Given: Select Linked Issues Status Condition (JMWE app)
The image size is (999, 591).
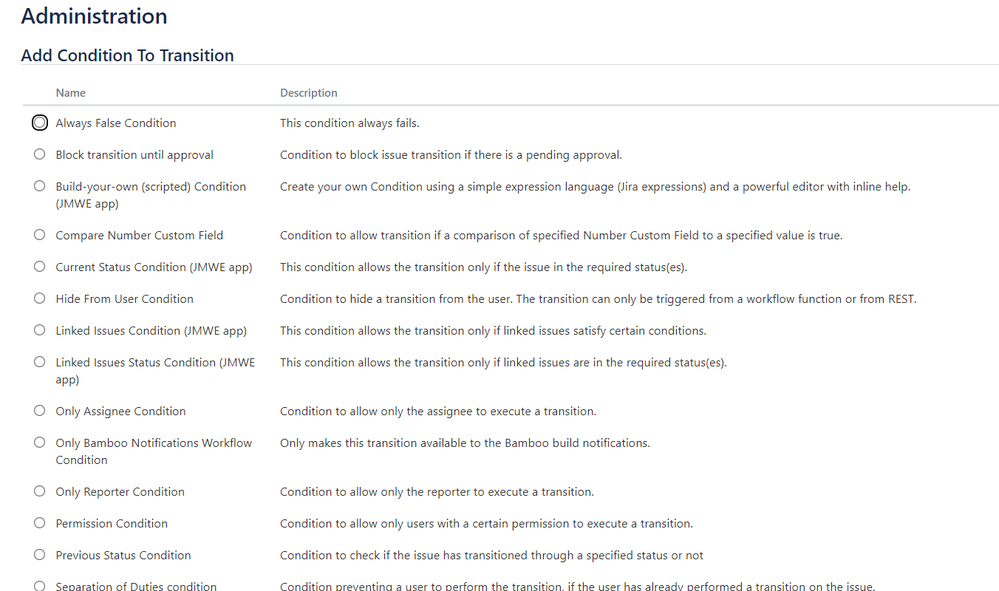Looking at the screenshot, I should pos(39,362).
